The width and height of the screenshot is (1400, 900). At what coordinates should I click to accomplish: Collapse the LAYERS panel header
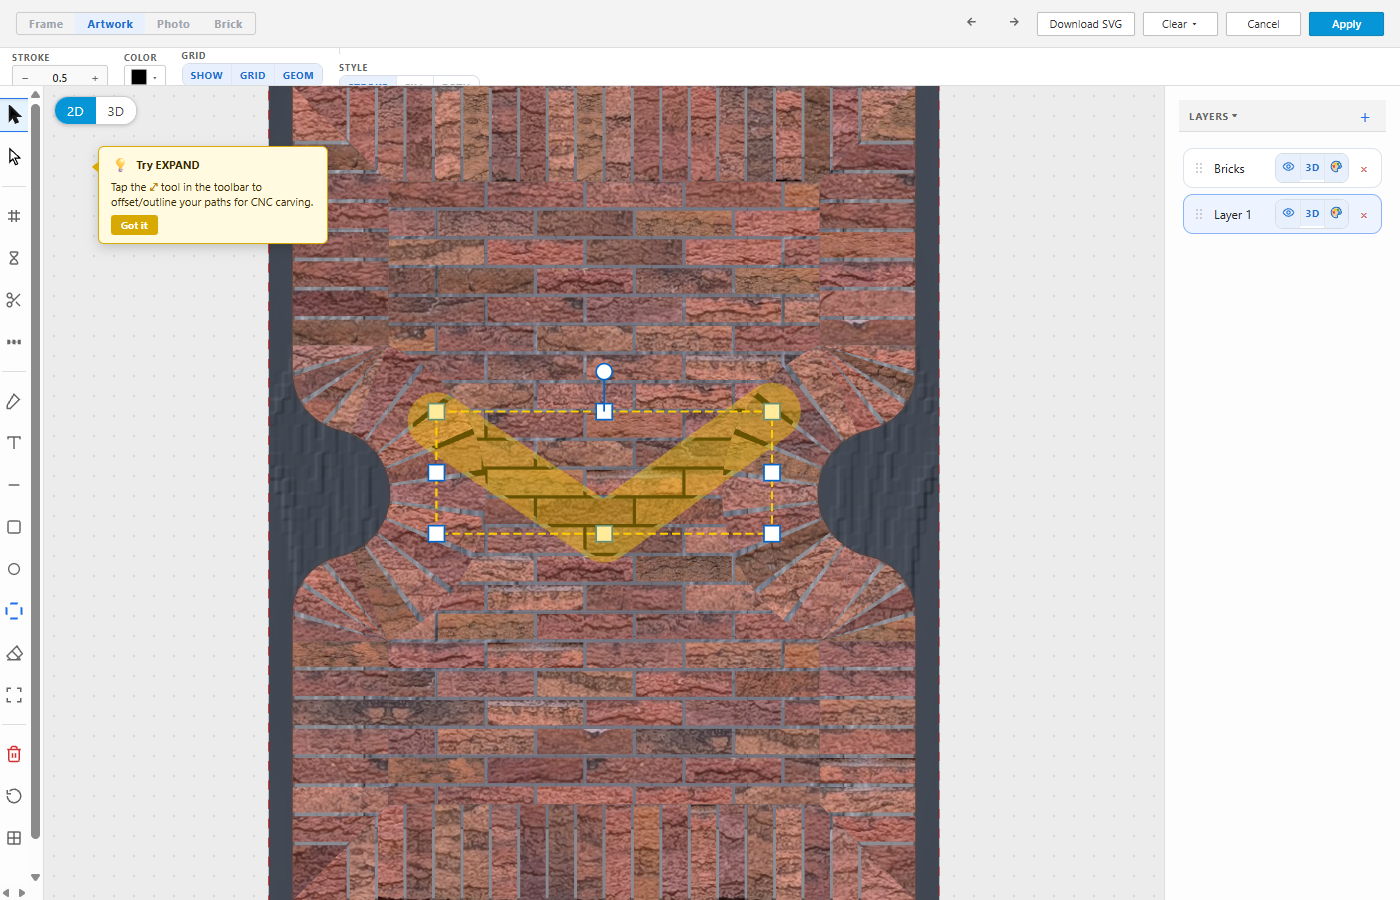(1213, 117)
